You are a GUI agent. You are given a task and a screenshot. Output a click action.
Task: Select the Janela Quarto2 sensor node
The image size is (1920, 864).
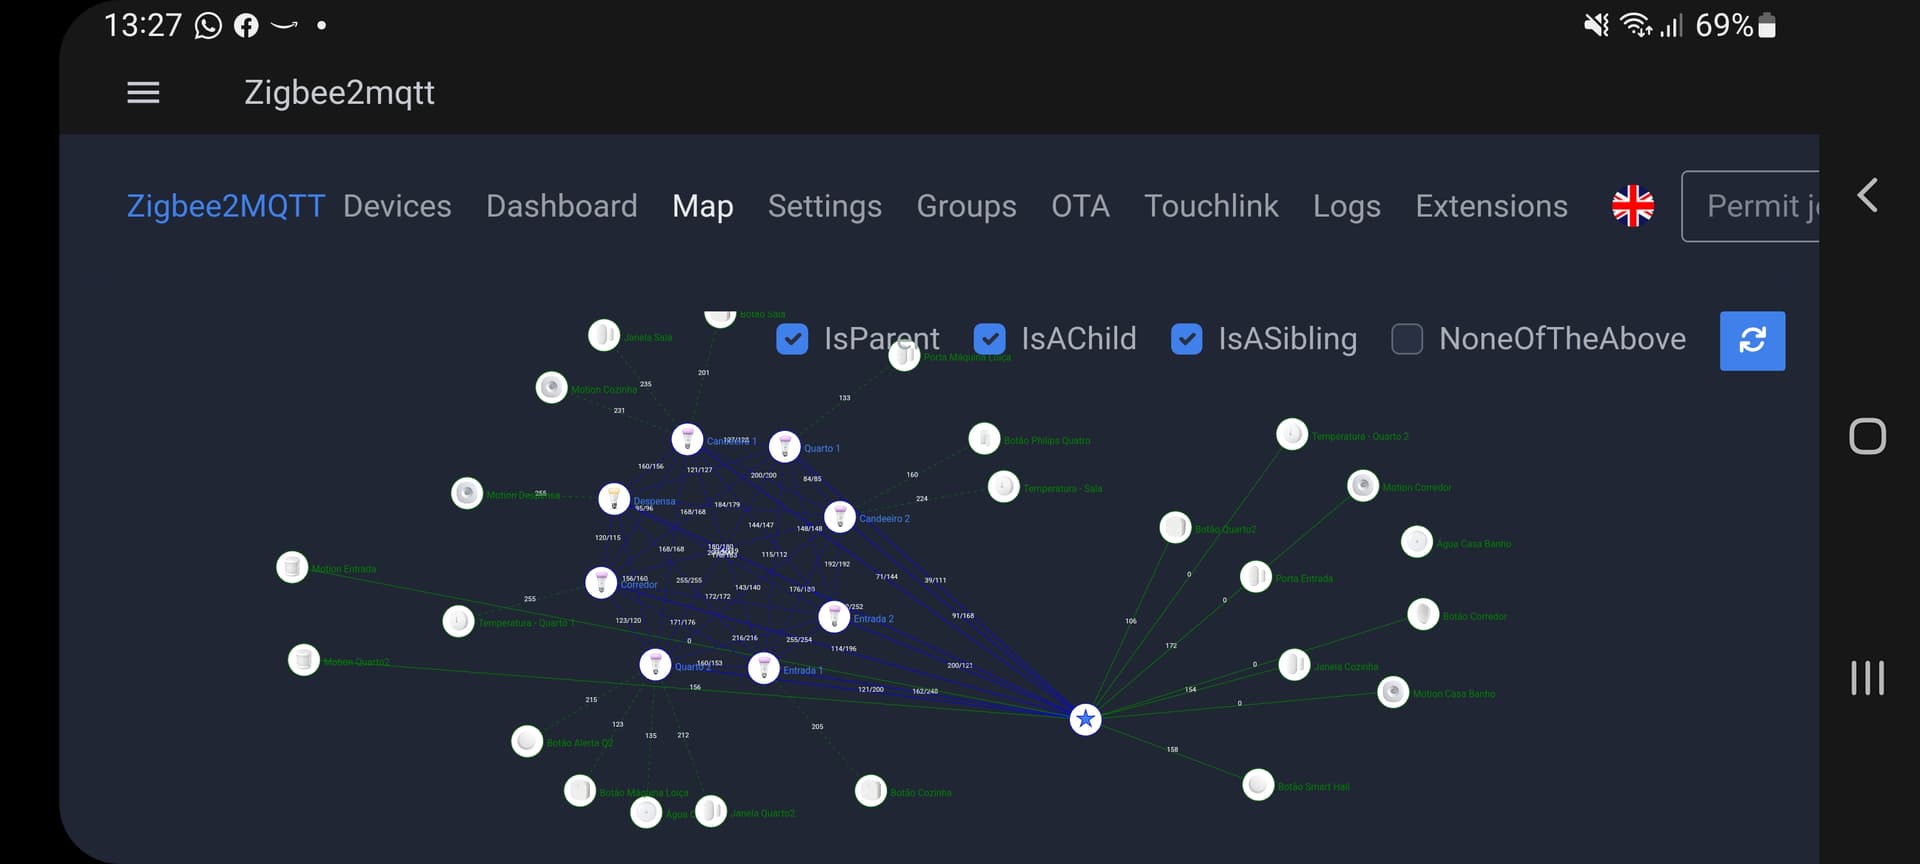(711, 811)
